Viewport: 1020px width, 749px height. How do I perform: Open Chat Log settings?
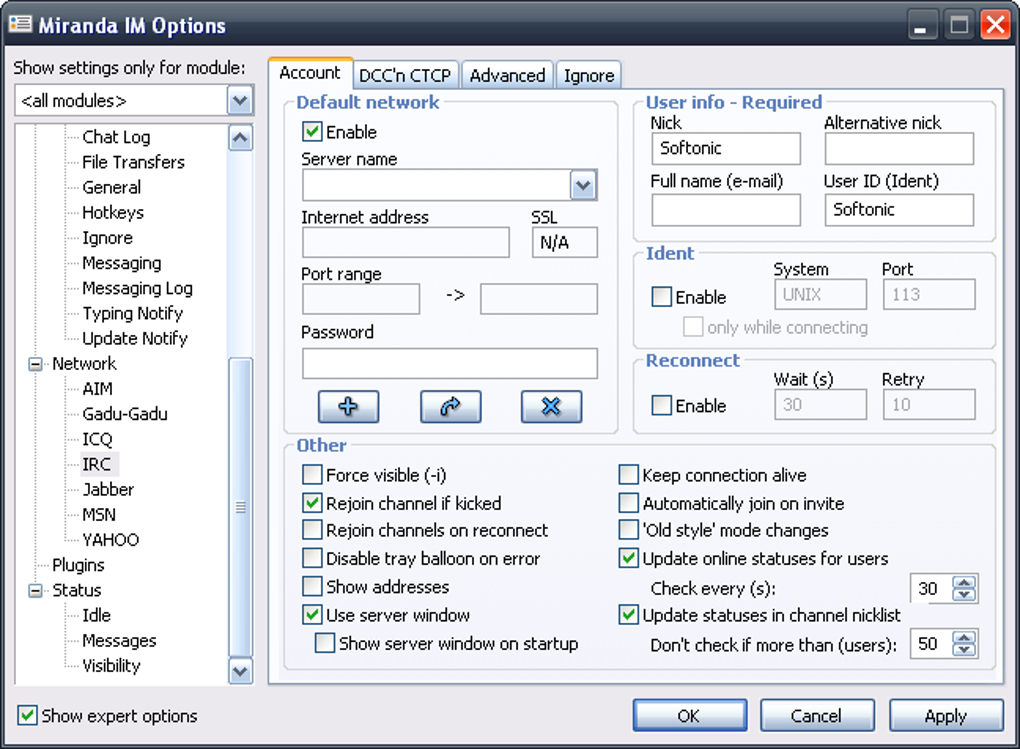click(116, 137)
